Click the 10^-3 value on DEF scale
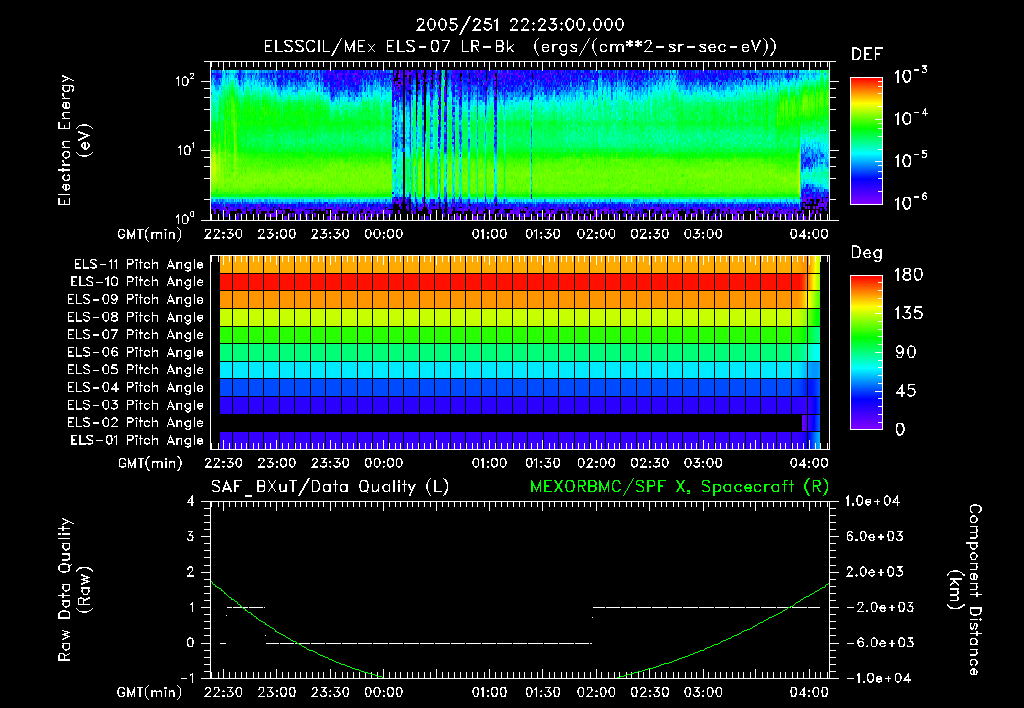The image size is (1024, 708). (910, 76)
